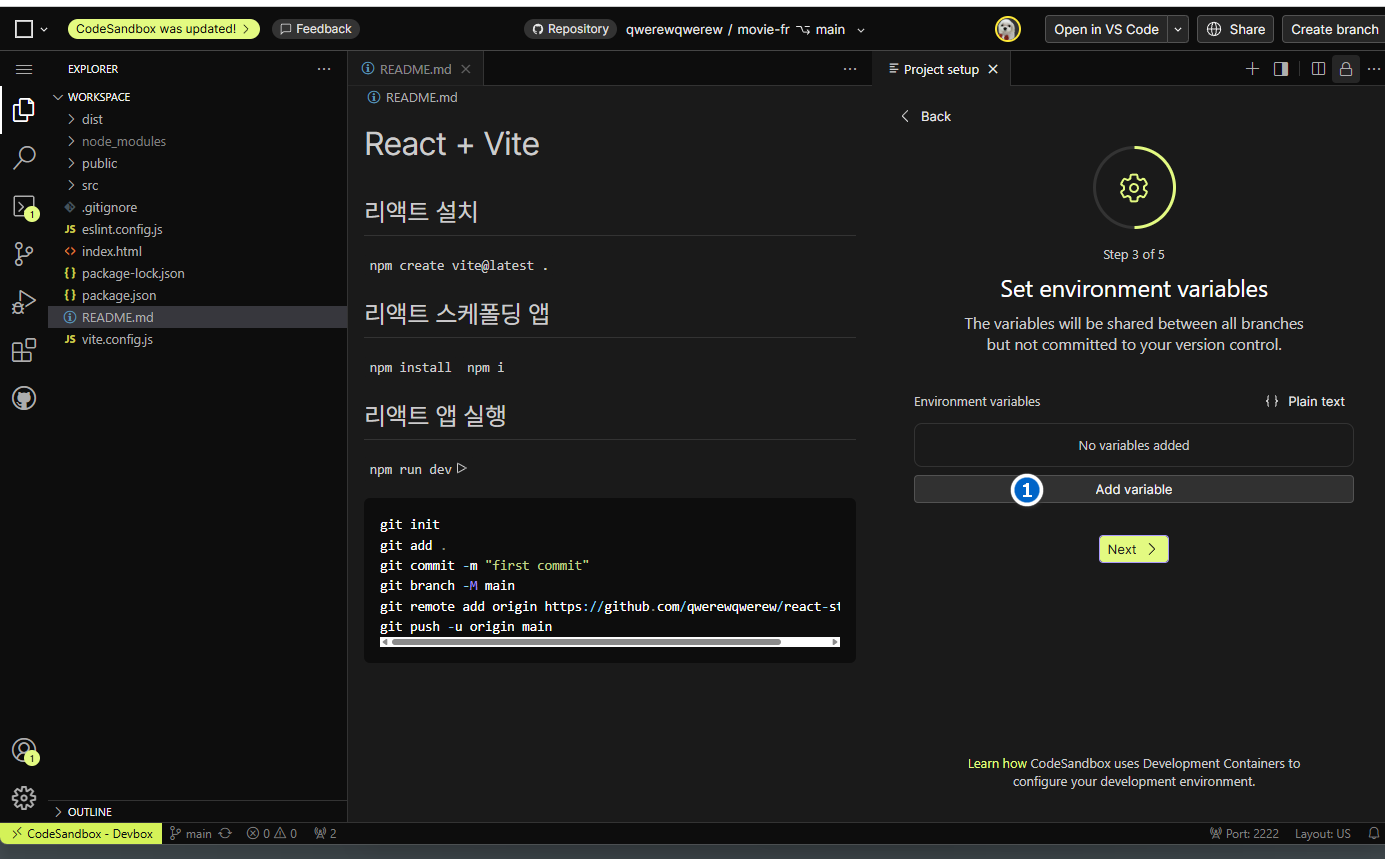Open the GitHub panel icon
Image resolution: width=1385 pixels, height=859 pixels.
click(24, 399)
